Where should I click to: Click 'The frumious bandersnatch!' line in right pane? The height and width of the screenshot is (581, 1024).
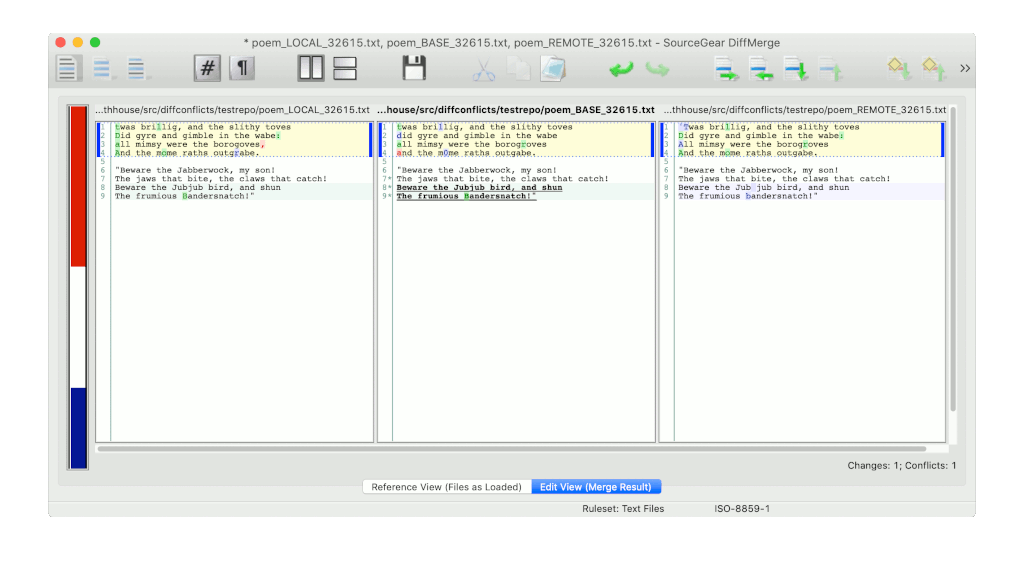pos(748,196)
